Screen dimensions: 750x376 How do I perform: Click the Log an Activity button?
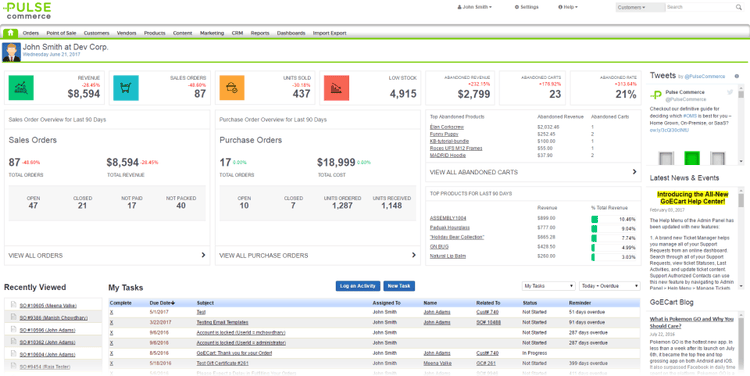pyautogui.click(x=358, y=286)
